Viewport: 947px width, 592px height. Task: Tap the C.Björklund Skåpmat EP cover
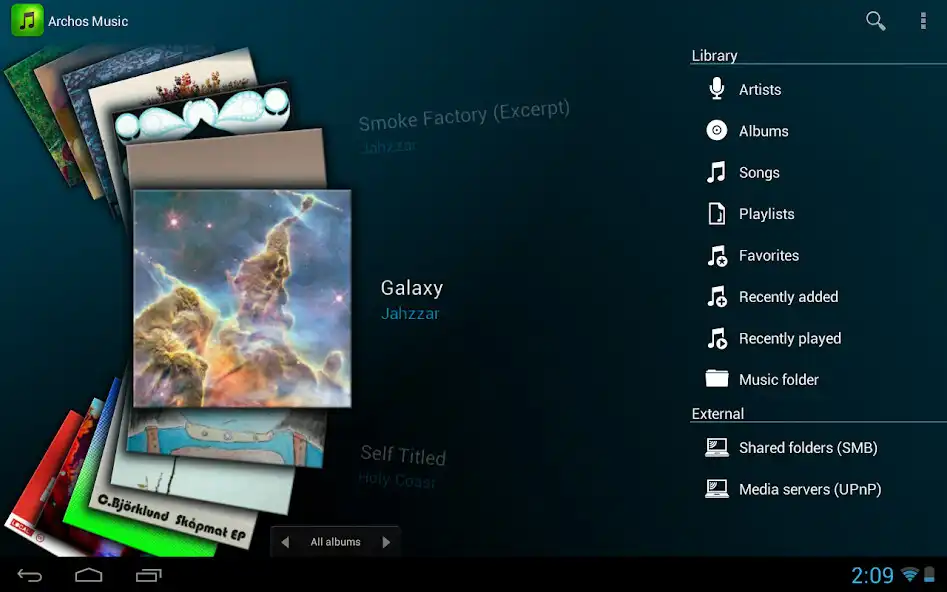[175, 513]
